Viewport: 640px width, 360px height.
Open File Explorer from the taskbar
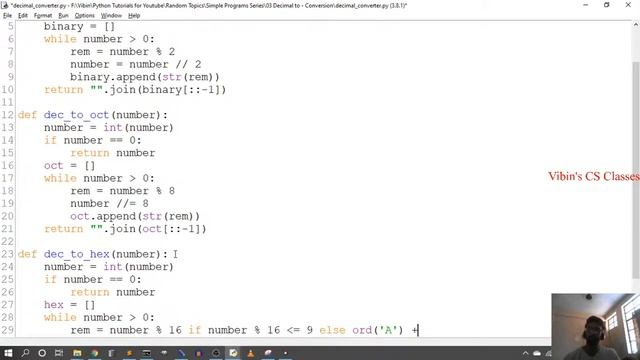tap(77, 353)
